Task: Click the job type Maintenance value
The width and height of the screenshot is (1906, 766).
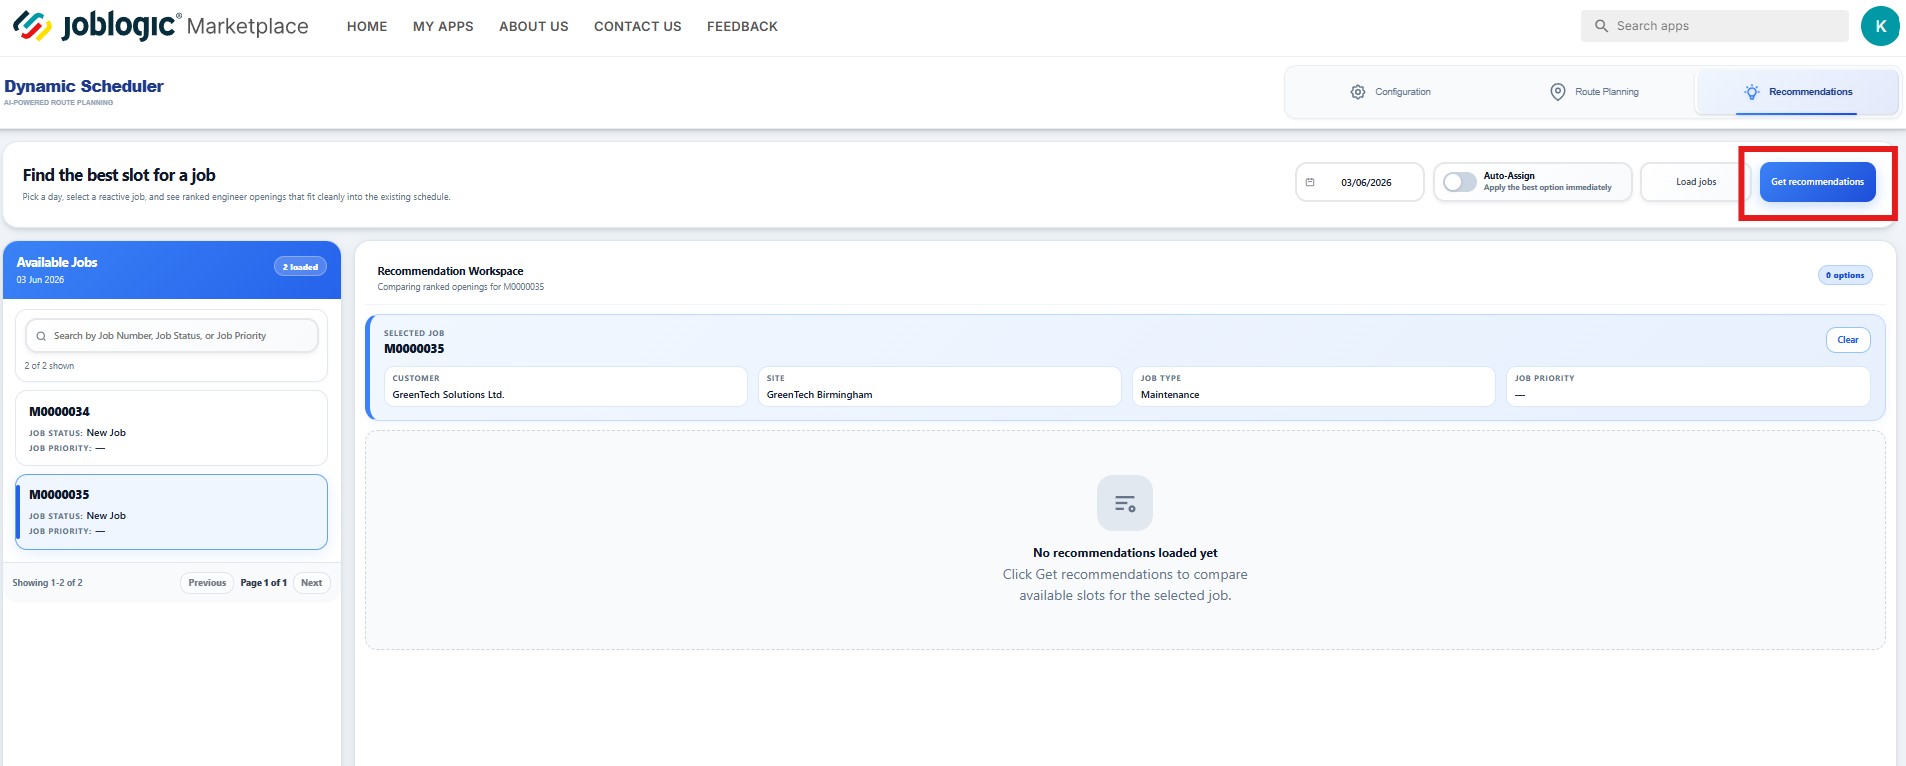Action: [1170, 395]
